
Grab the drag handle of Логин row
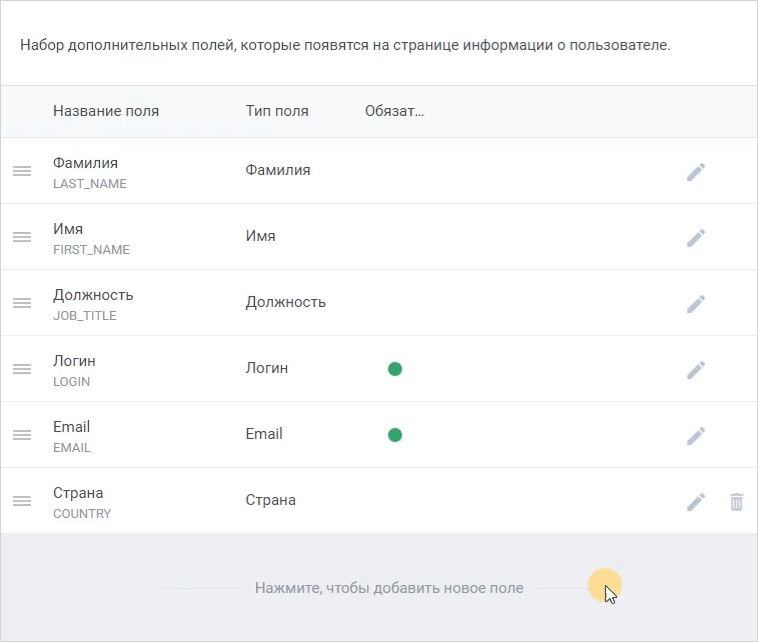pos(22,369)
